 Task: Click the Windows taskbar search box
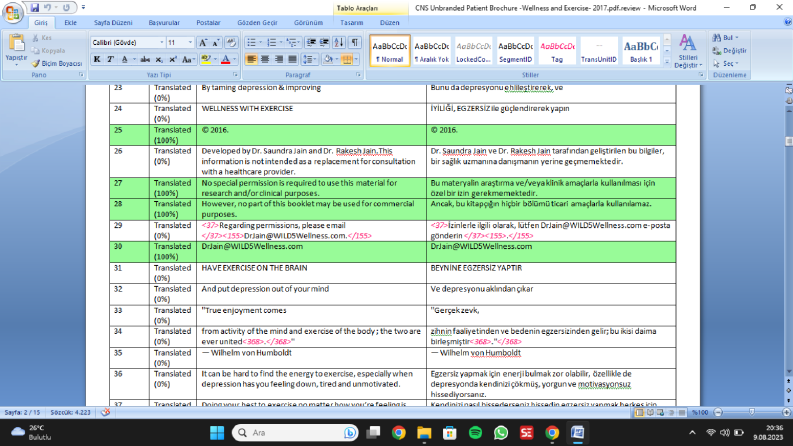coord(295,432)
